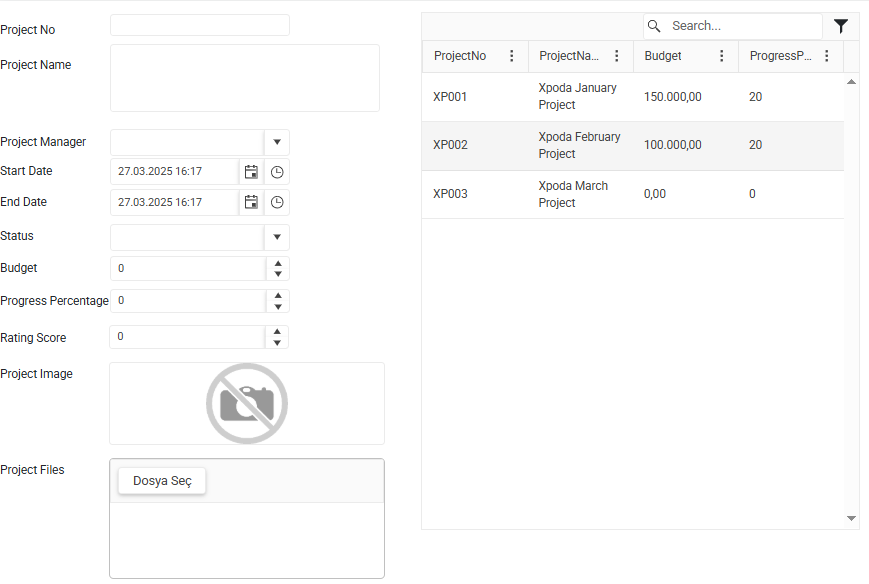The image size is (869, 584).
Task: Expand the Status dropdown
Action: [277, 237]
